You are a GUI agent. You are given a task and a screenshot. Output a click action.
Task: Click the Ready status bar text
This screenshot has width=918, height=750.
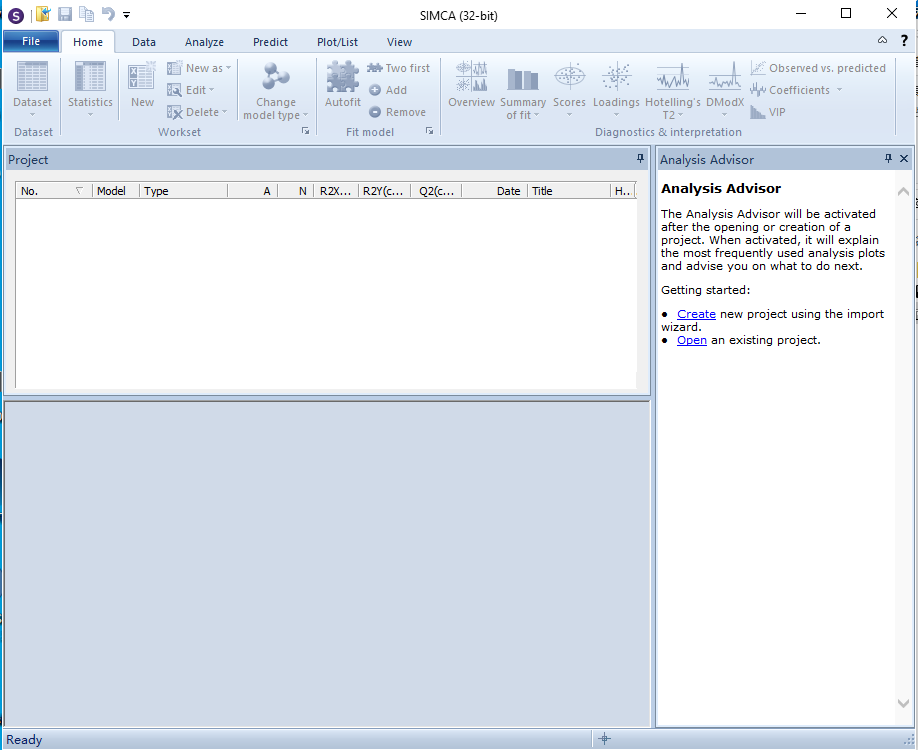coord(24,739)
